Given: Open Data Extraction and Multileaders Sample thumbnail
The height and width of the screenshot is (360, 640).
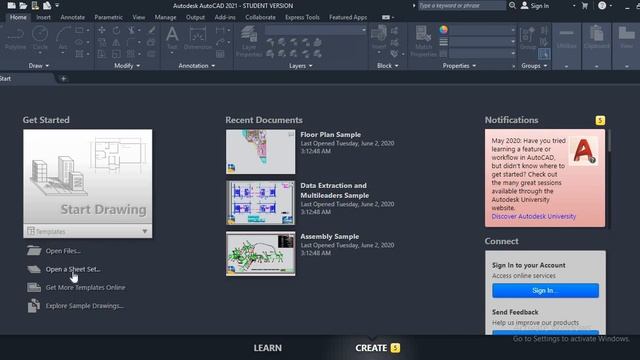Looking at the screenshot, I should click(260, 203).
